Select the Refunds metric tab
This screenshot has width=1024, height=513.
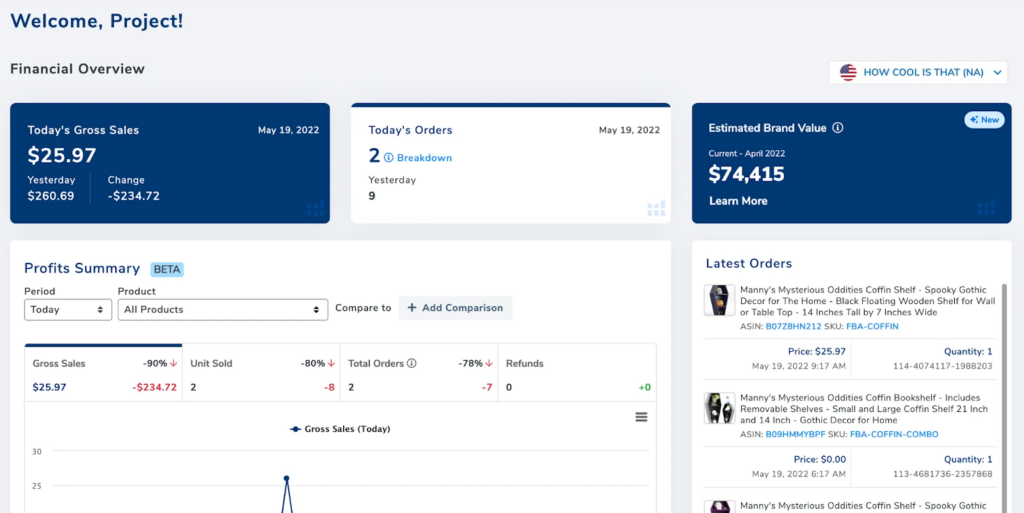tap(577, 374)
